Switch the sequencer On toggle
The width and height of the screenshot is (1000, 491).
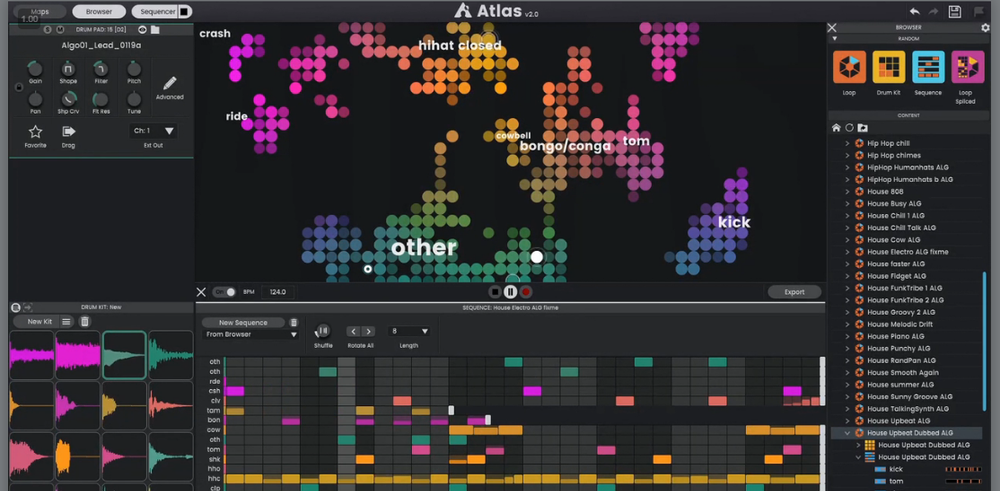coord(224,292)
